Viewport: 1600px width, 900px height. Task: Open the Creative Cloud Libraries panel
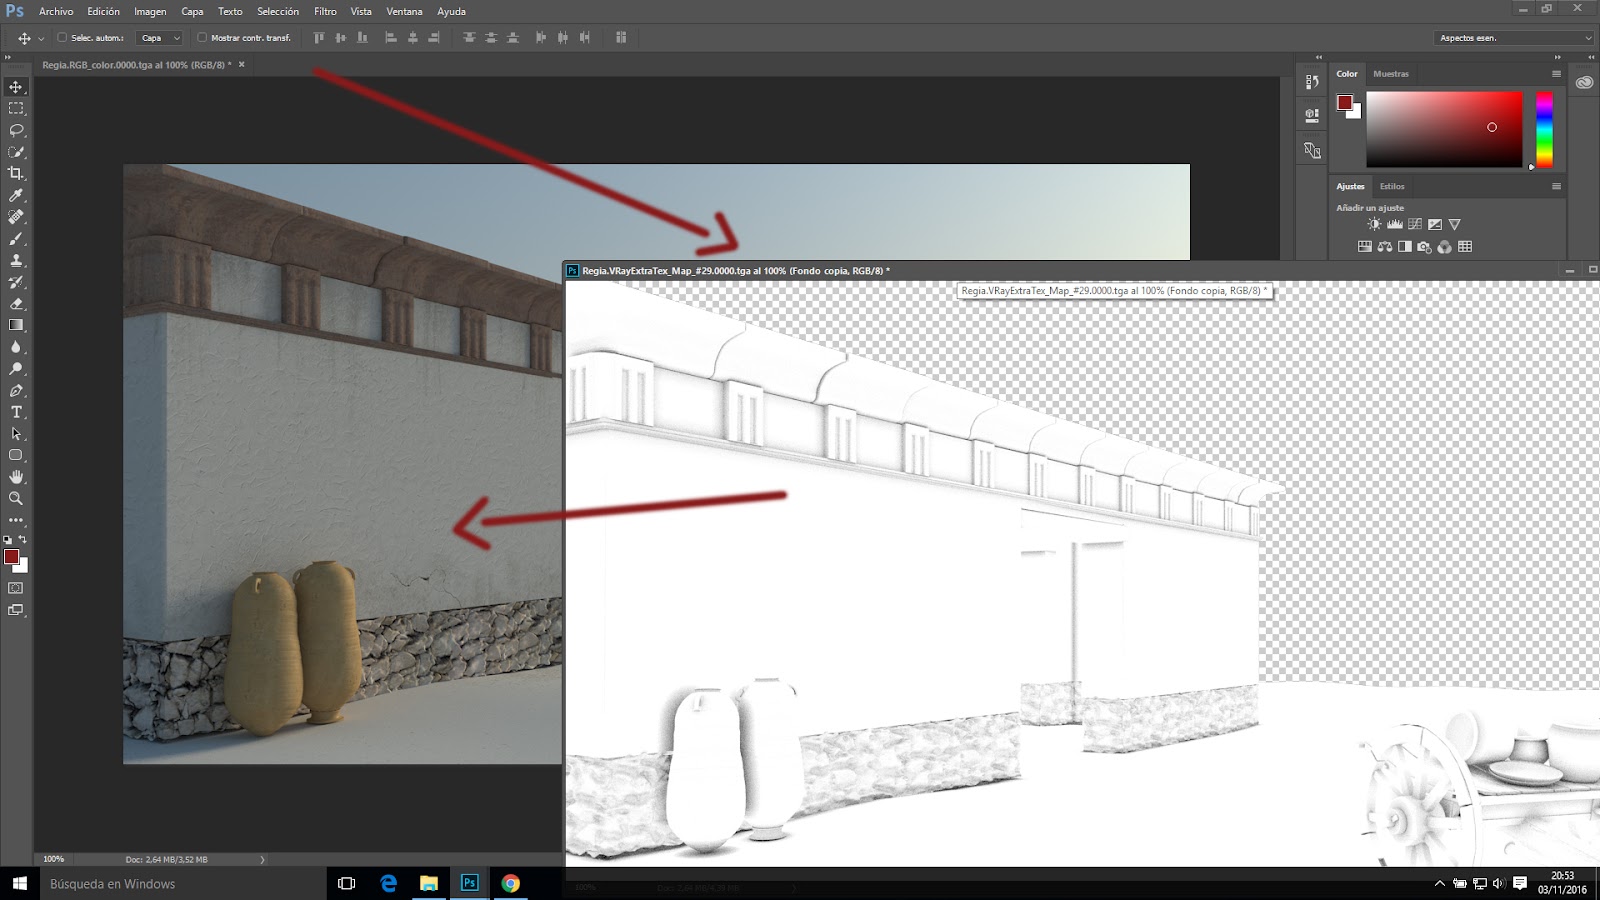pos(1584,82)
